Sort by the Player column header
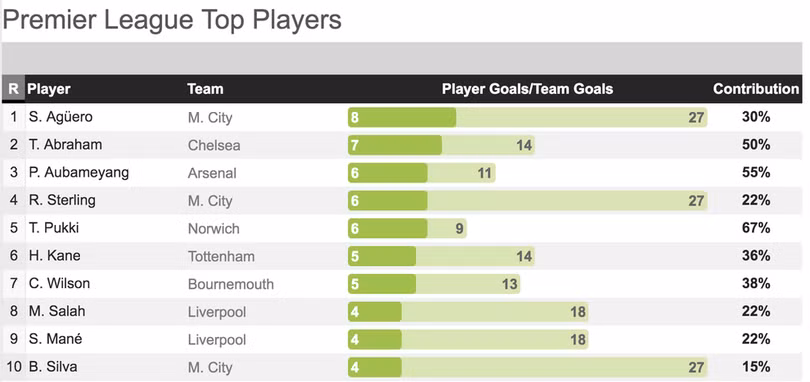 pyautogui.click(x=49, y=89)
